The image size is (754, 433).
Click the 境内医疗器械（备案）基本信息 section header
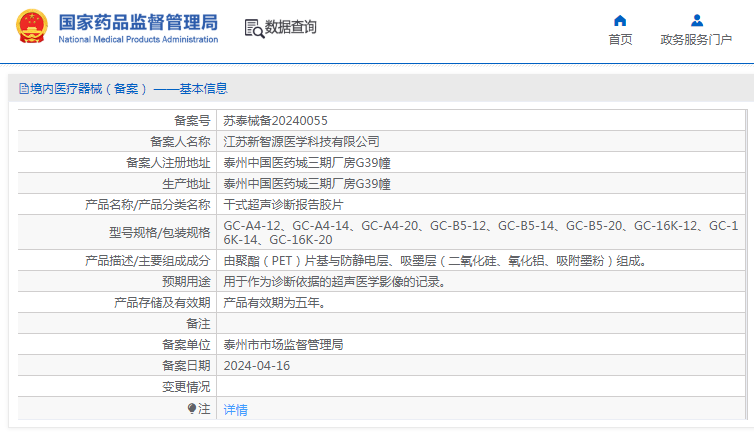click(x=123, y=89)
